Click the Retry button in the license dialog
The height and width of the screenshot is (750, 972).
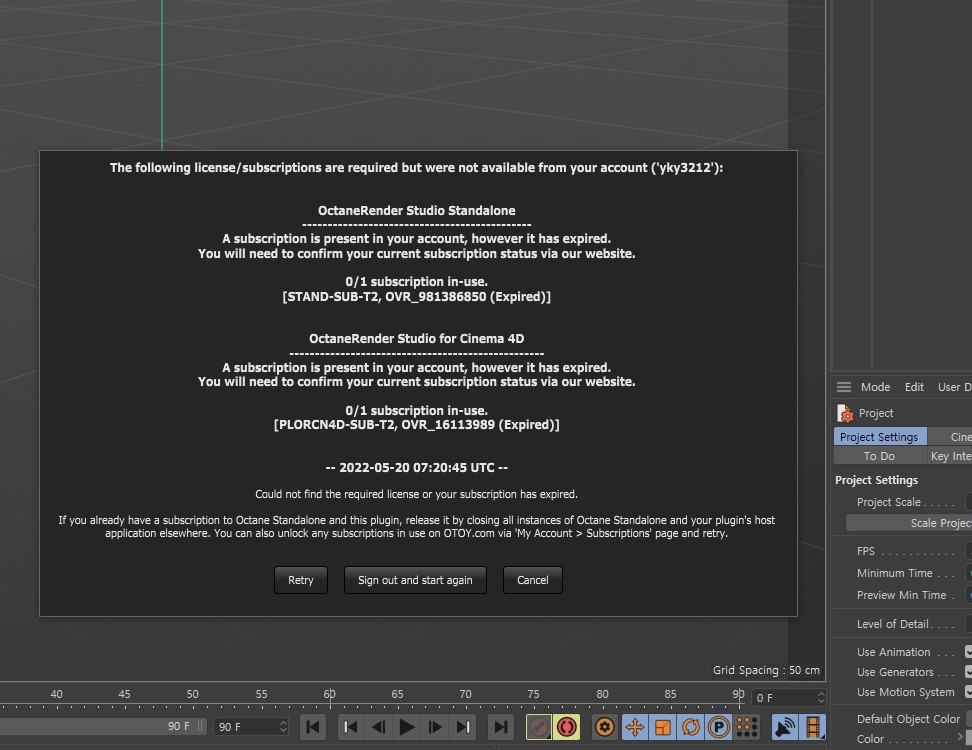[x=301, y=580]
